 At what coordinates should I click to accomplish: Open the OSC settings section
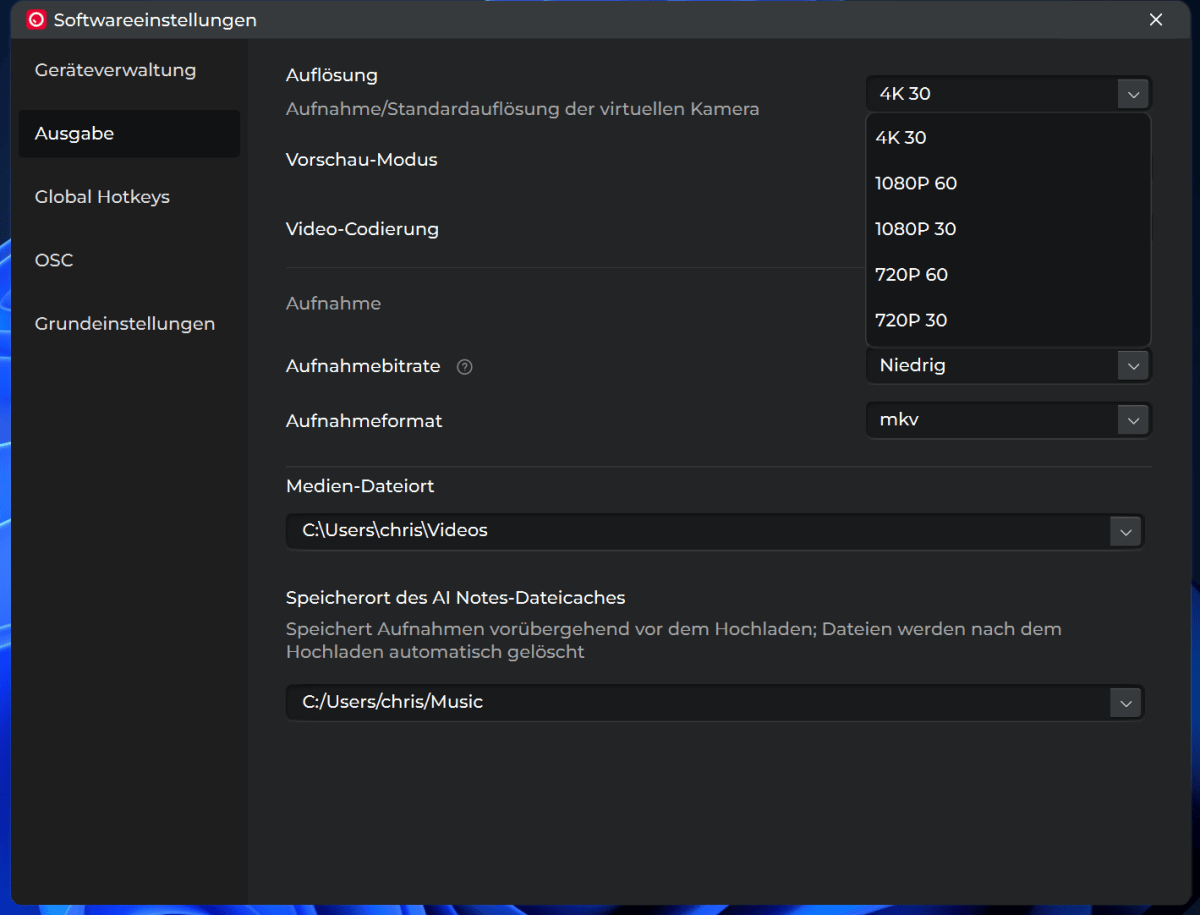pos(129,260)
